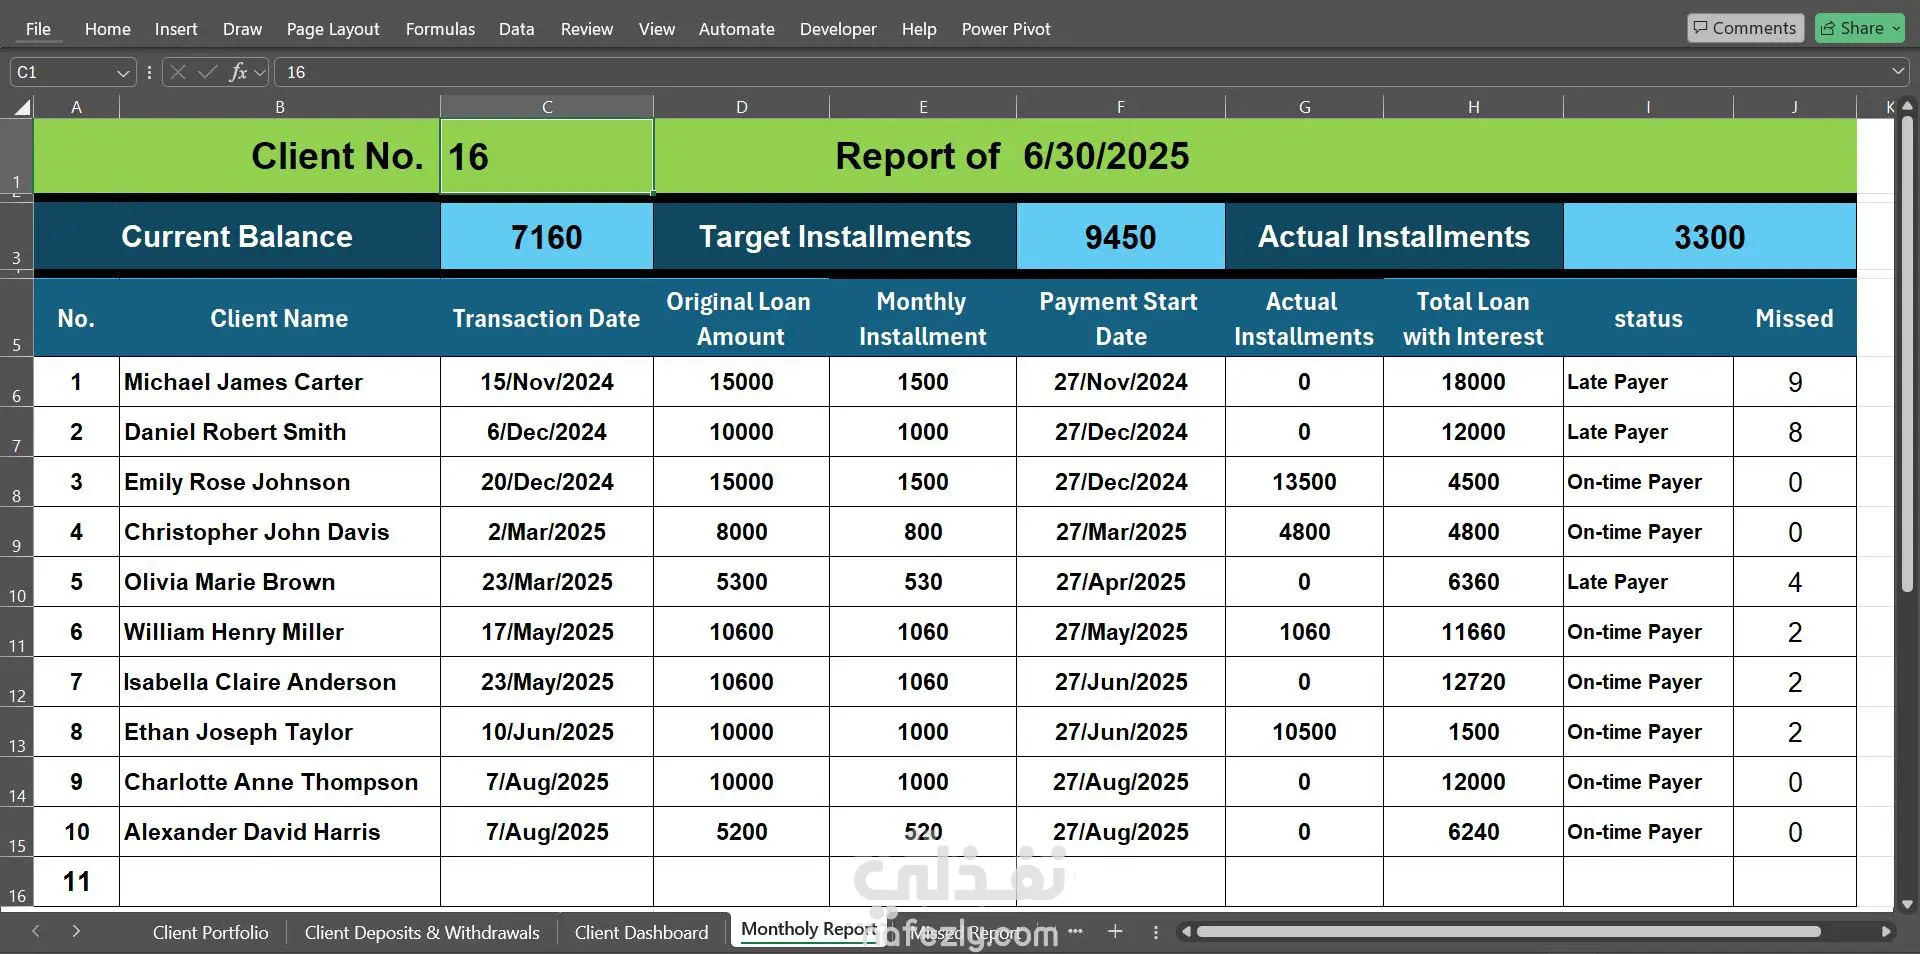1920x954 pixels.
Task: Select column F header
Action: tap(1120, 107)
